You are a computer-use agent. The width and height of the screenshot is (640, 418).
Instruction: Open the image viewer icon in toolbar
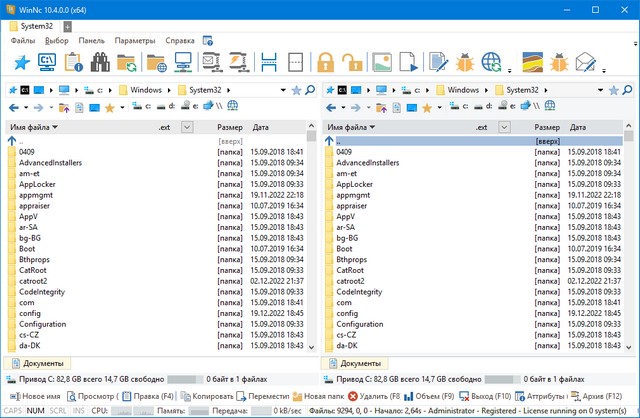(380, 63)
